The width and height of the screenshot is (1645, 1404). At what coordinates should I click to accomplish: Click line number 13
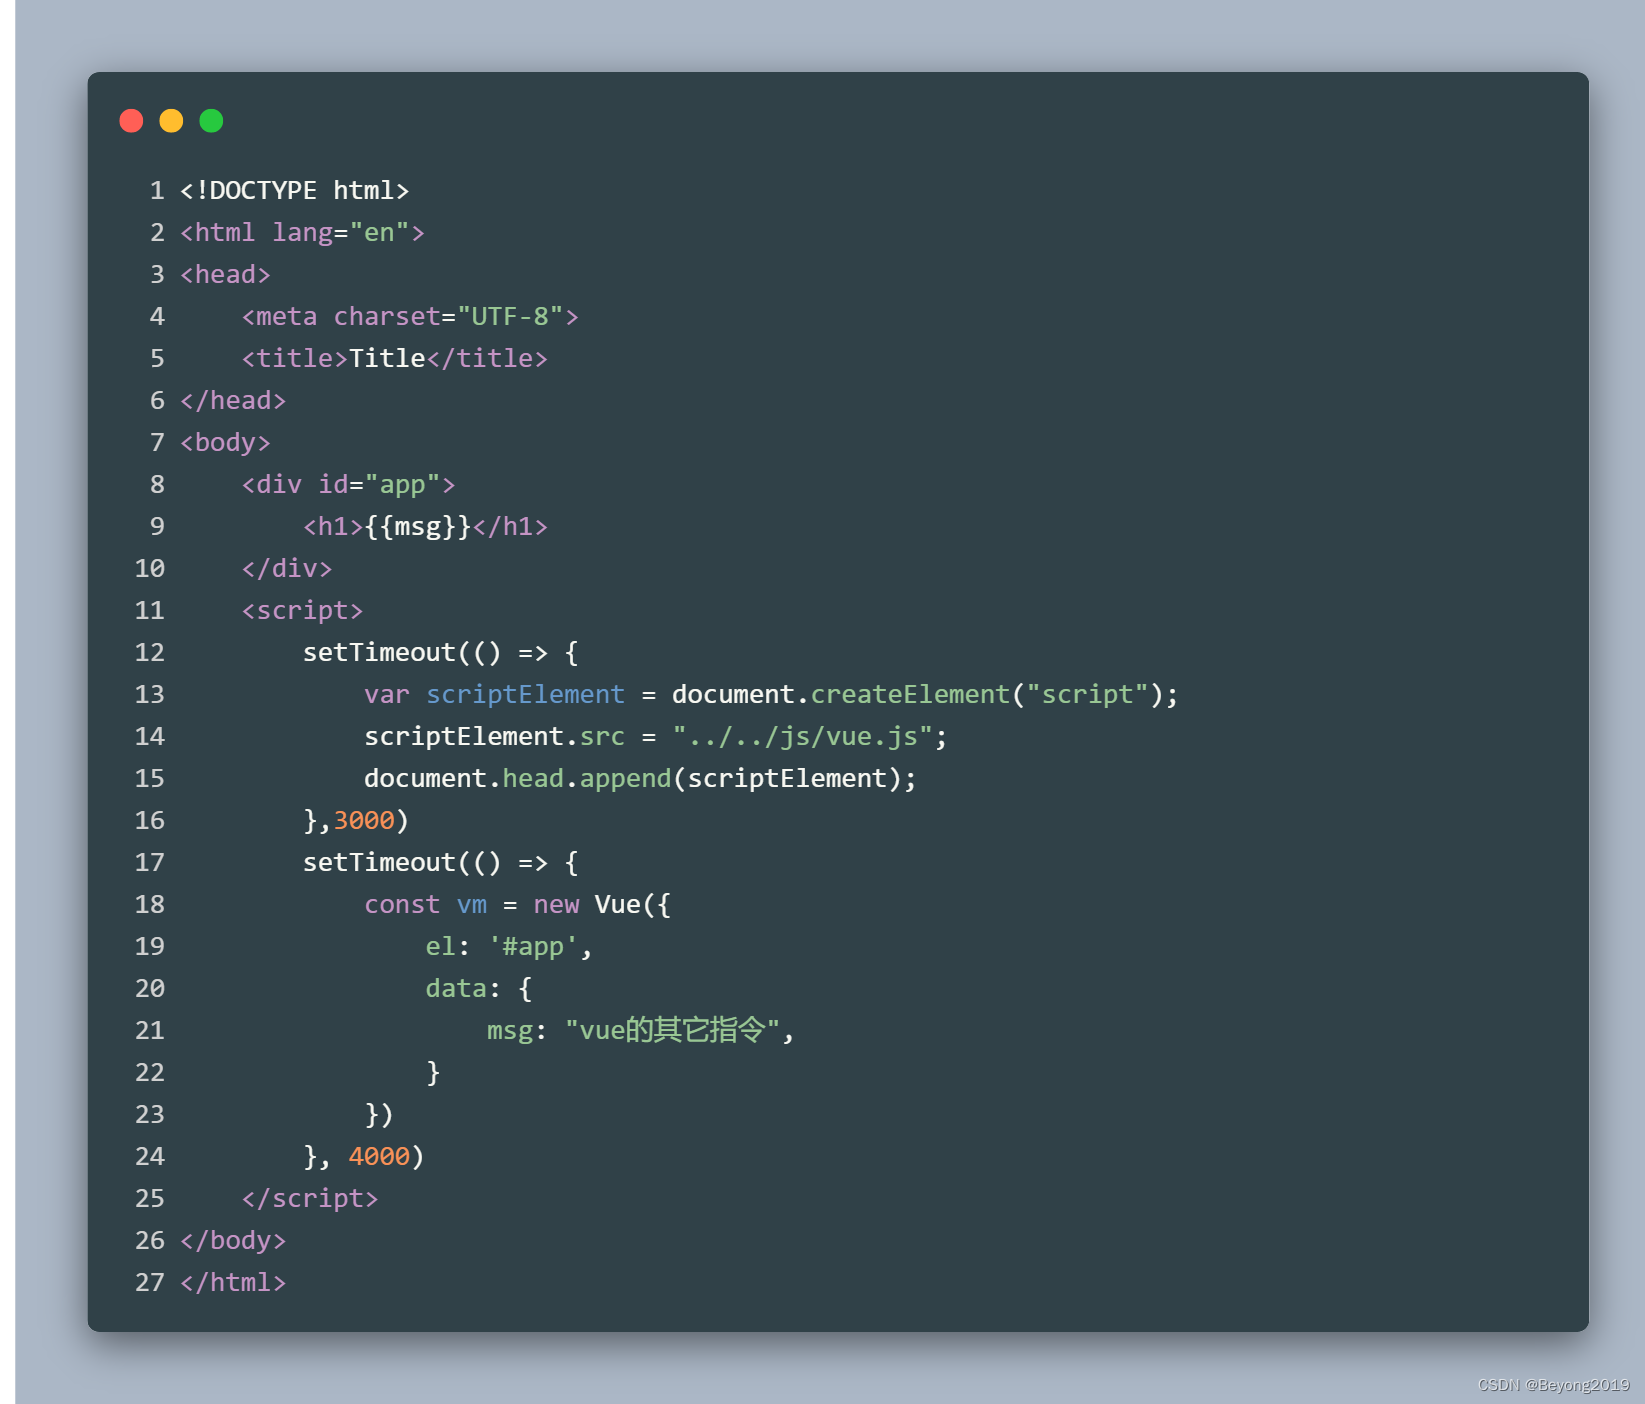tap(150, 695)
